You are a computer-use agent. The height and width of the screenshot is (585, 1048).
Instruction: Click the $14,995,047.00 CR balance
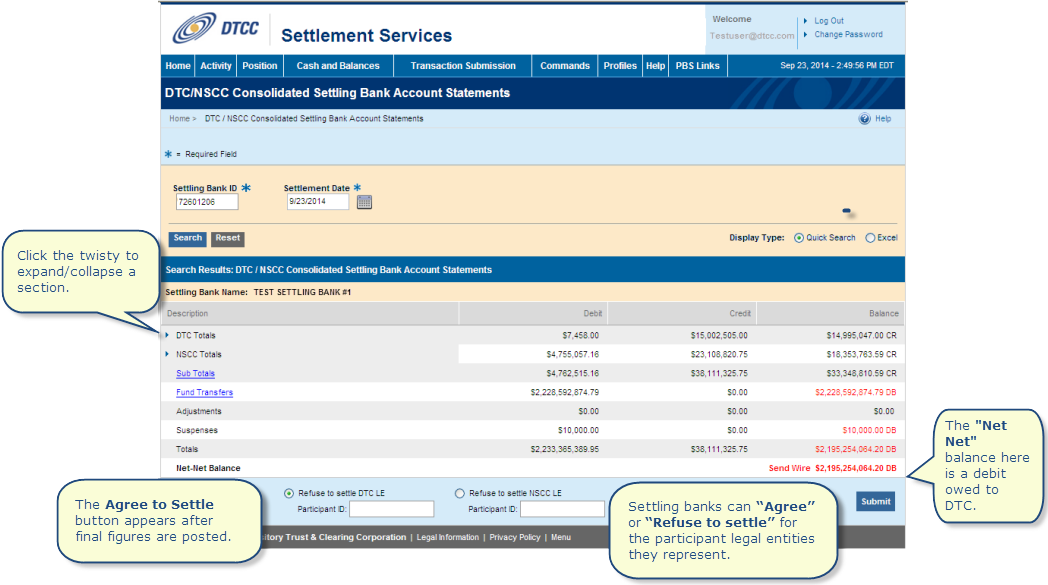862,336
